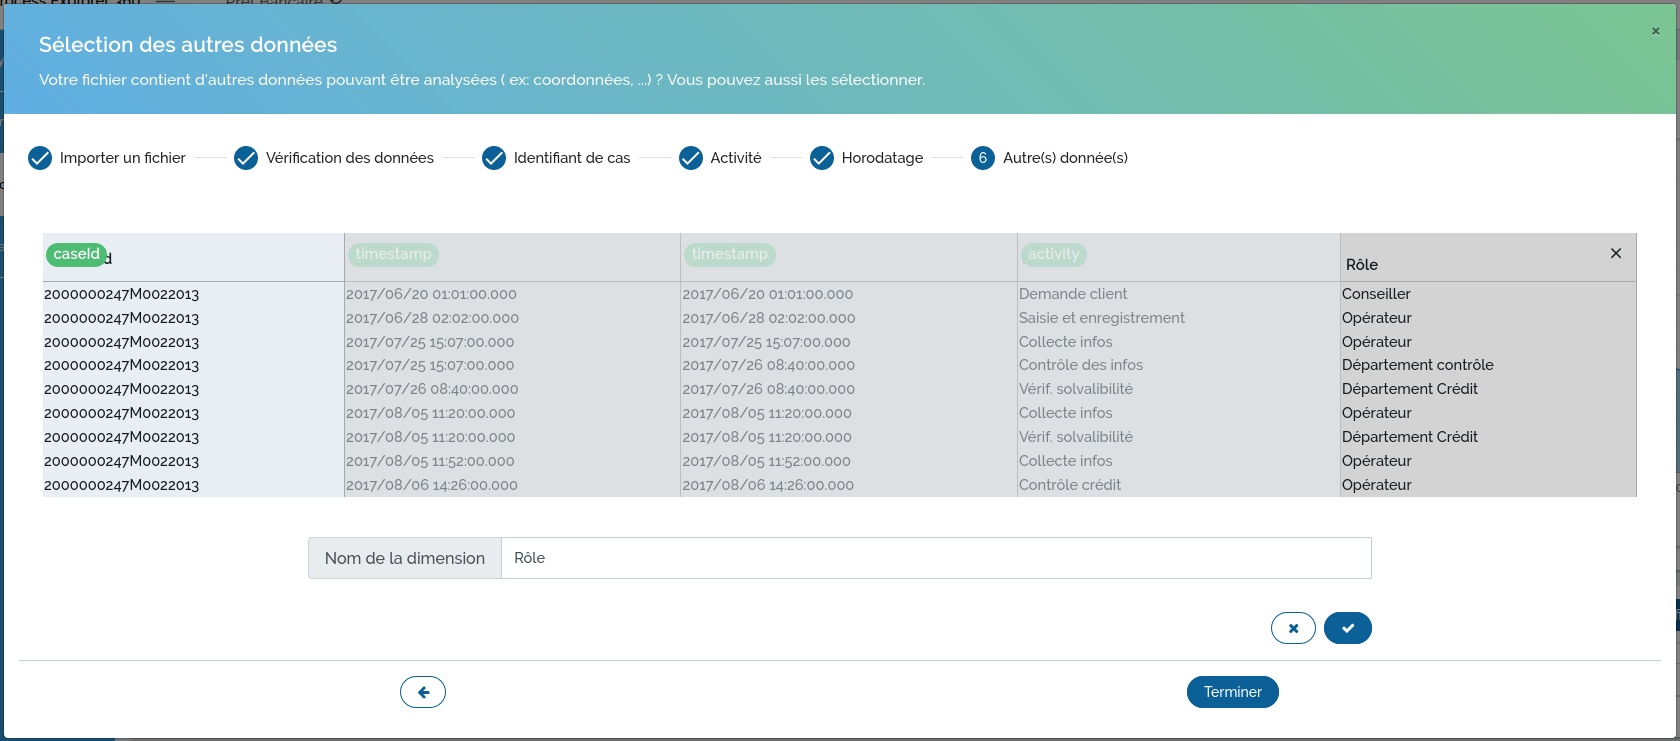This screenshot has height=741, width=1680.
Task: Select step 6 Autre(s) donnée(s)
Action: tap(983, 158)
